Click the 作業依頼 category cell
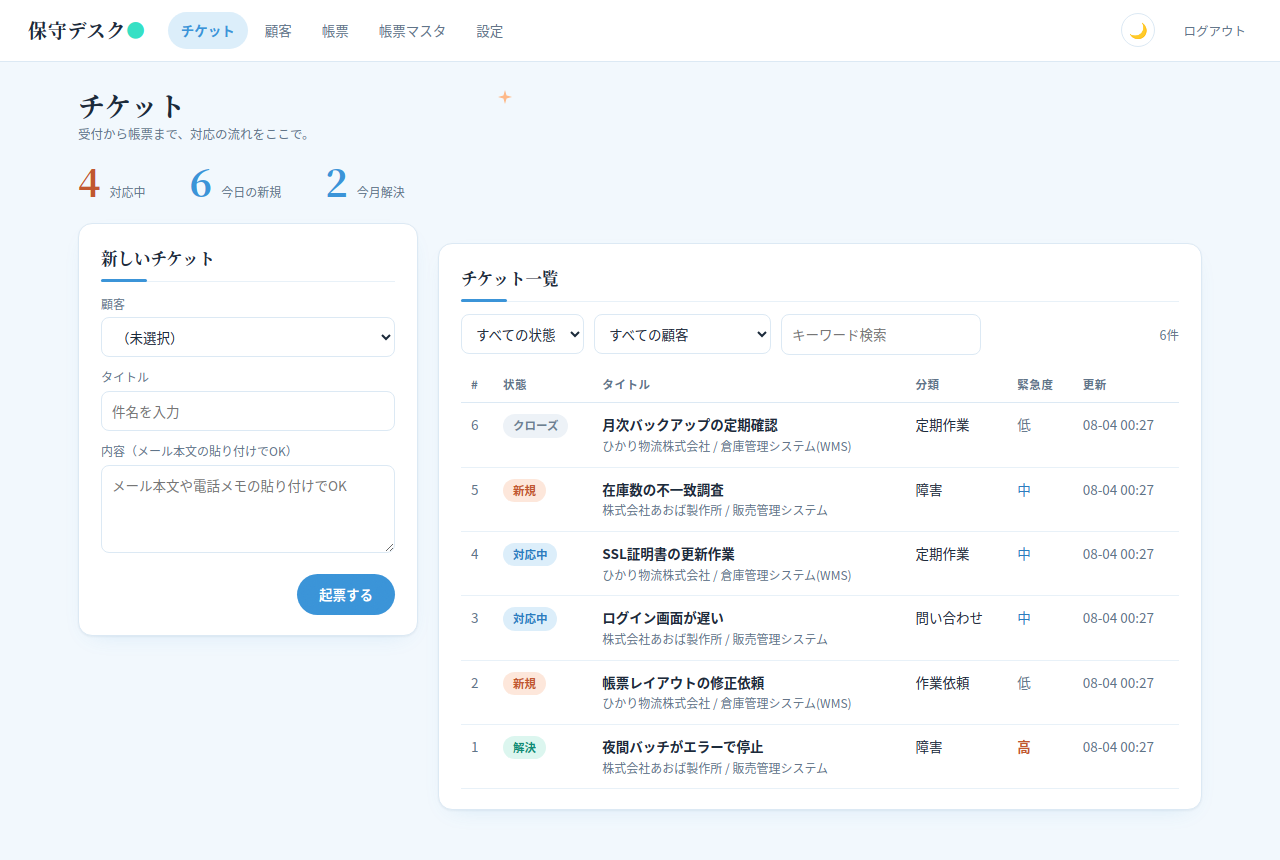The width and height of the screenshot is (1280, 860). click(942, 683)
